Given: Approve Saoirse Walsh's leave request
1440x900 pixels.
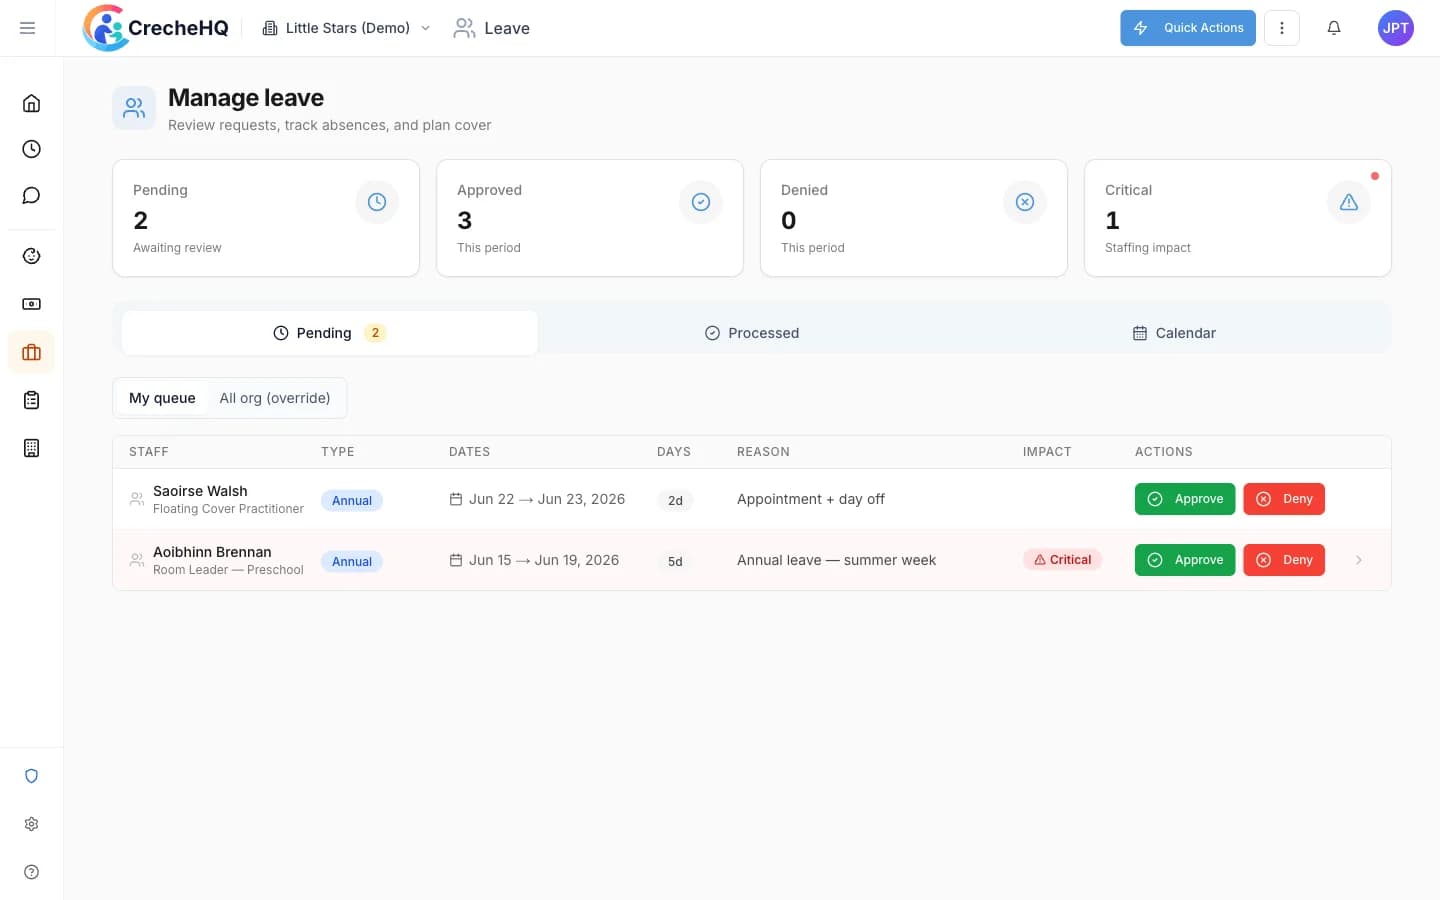Looking at the screenshot, I should (1185, 499).
